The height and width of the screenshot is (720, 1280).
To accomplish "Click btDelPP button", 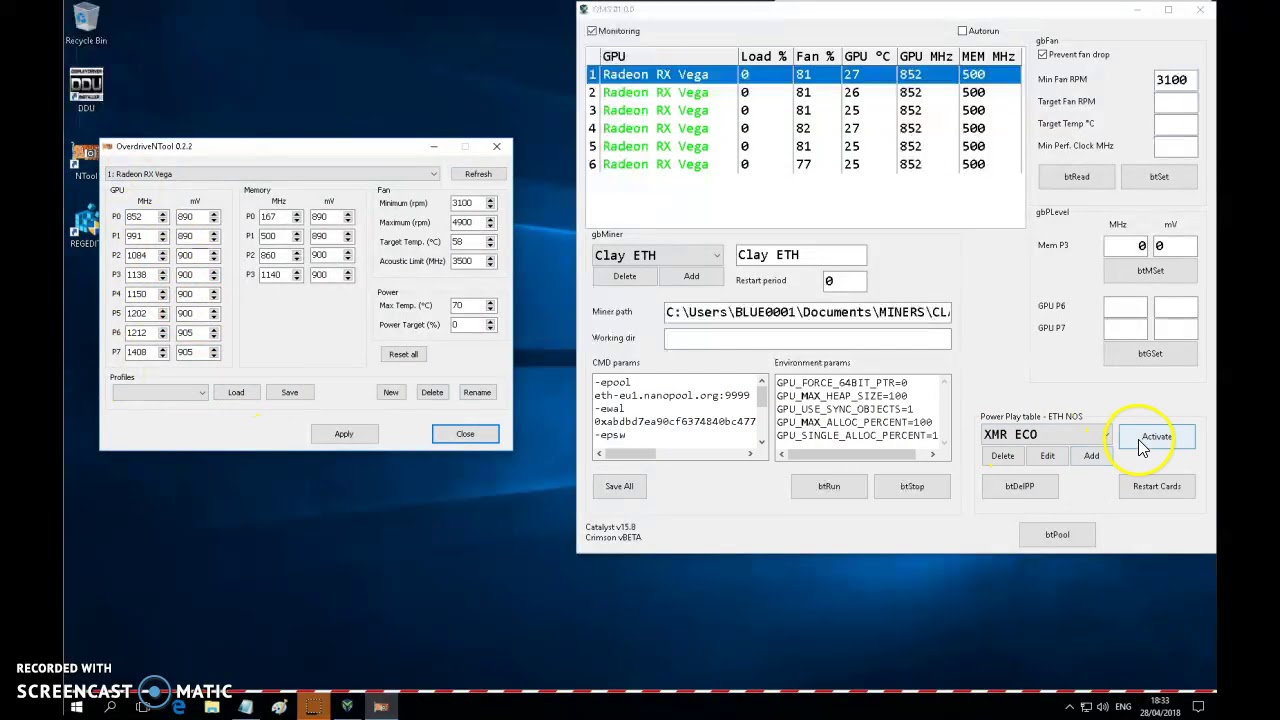I will click(1019, 487).
